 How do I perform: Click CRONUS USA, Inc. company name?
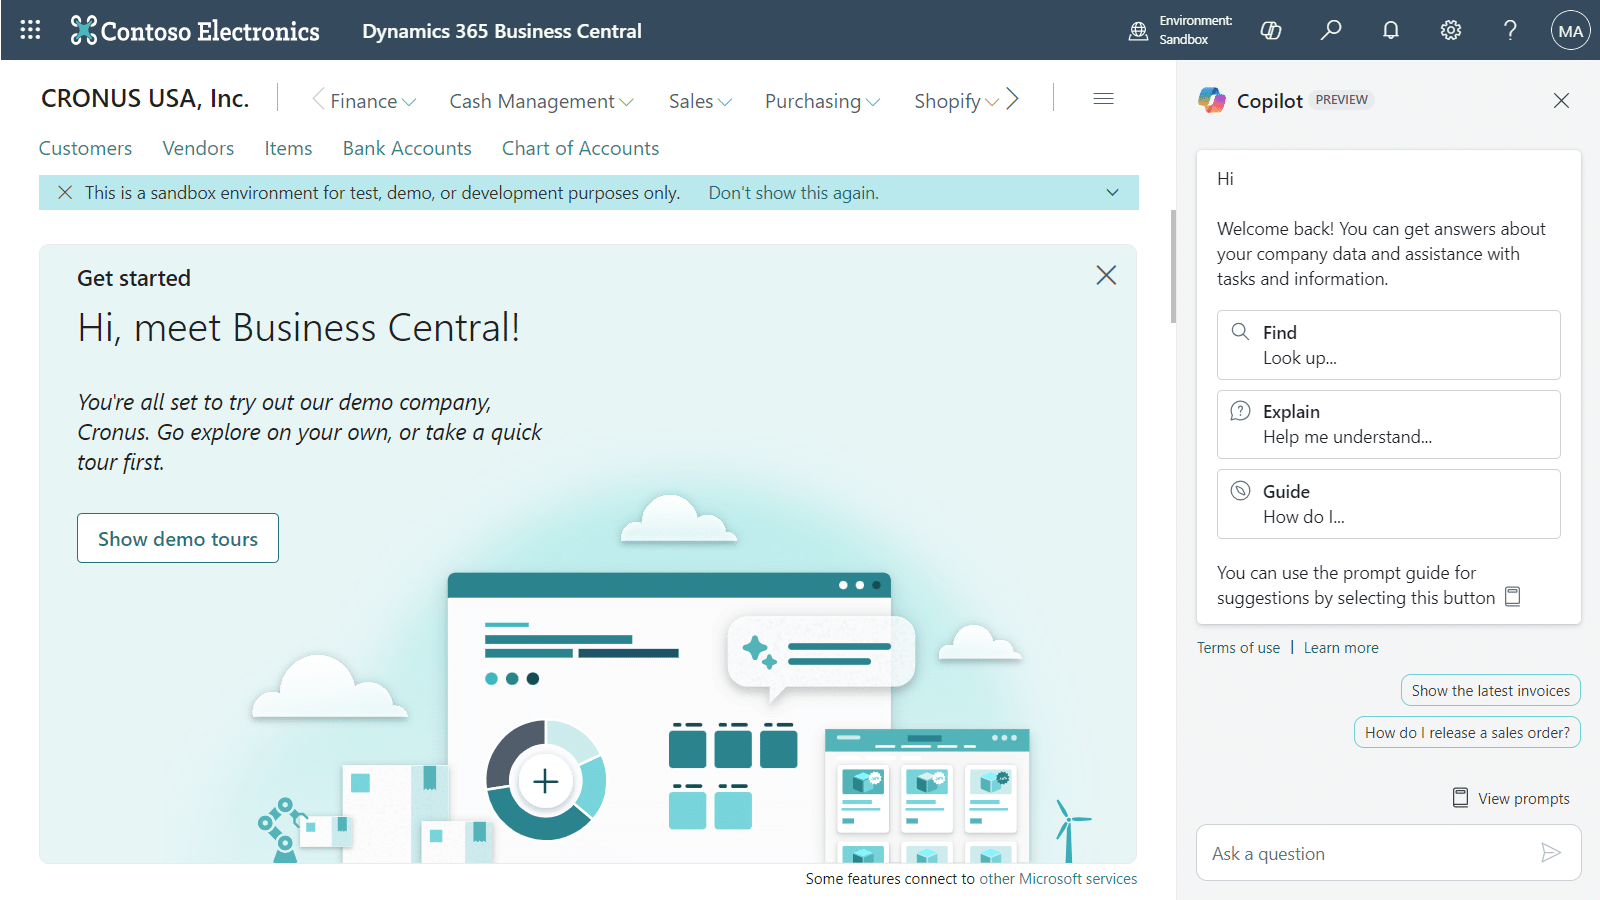coord(145,99)
